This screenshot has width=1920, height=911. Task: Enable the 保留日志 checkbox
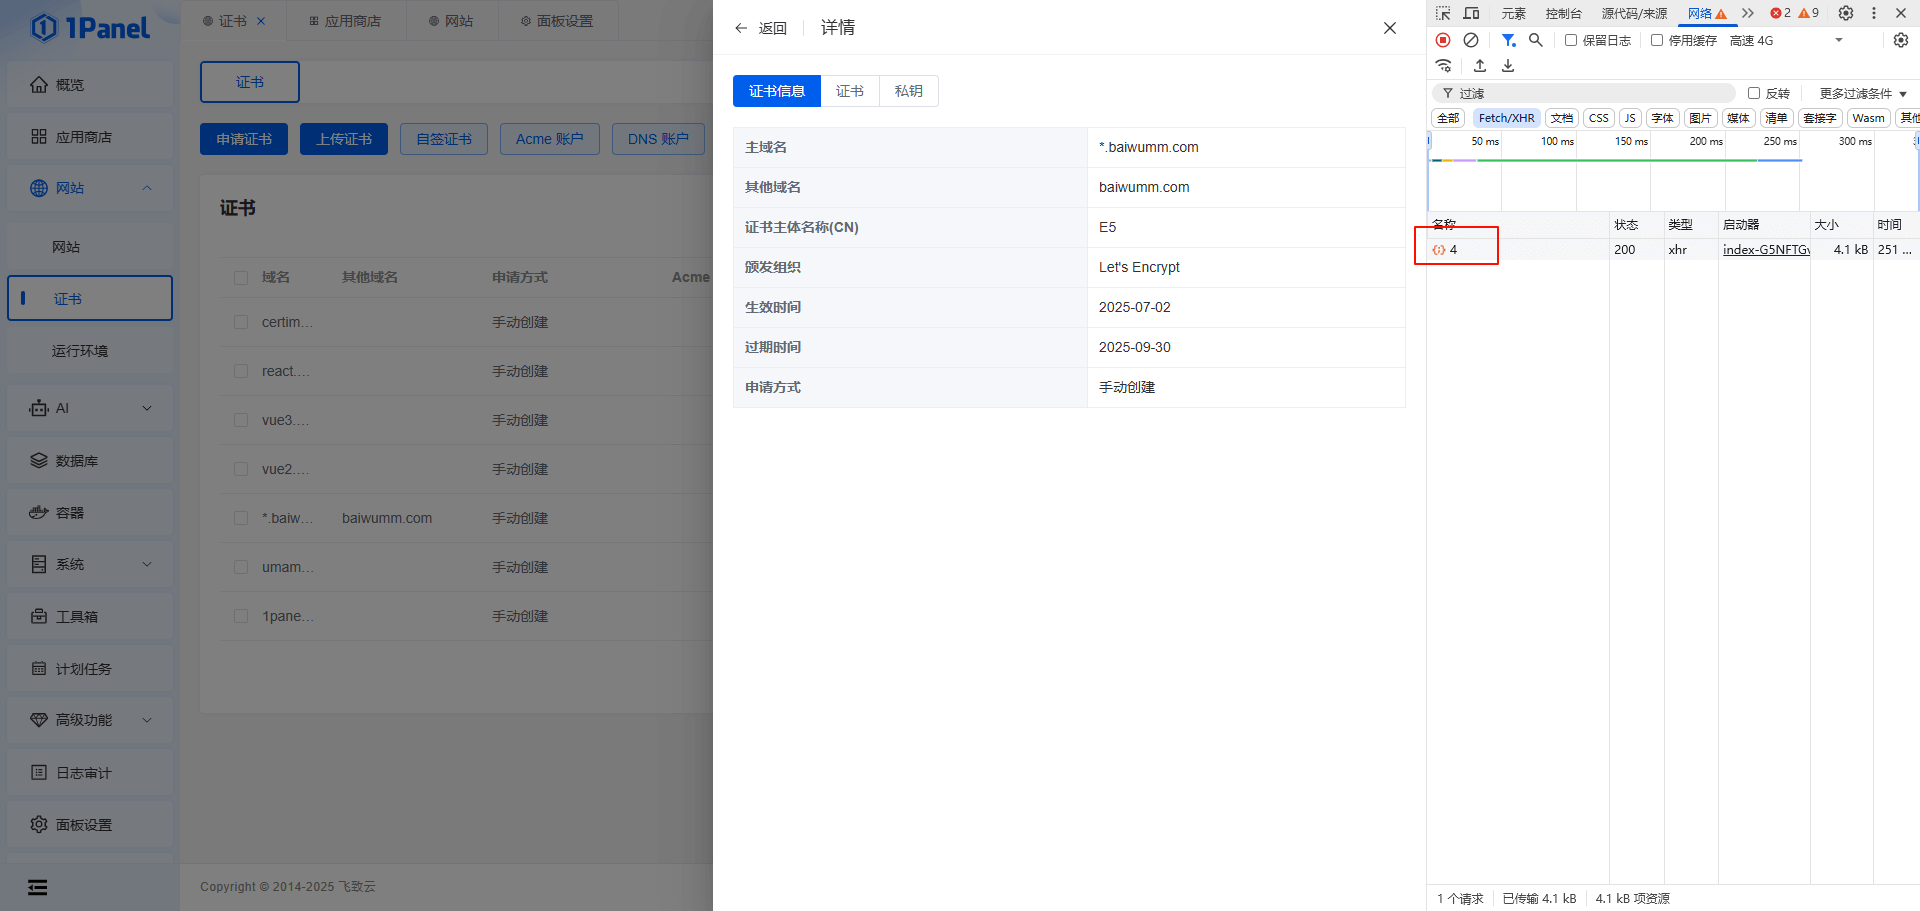pyautogui.click(x=1571, y=40)
